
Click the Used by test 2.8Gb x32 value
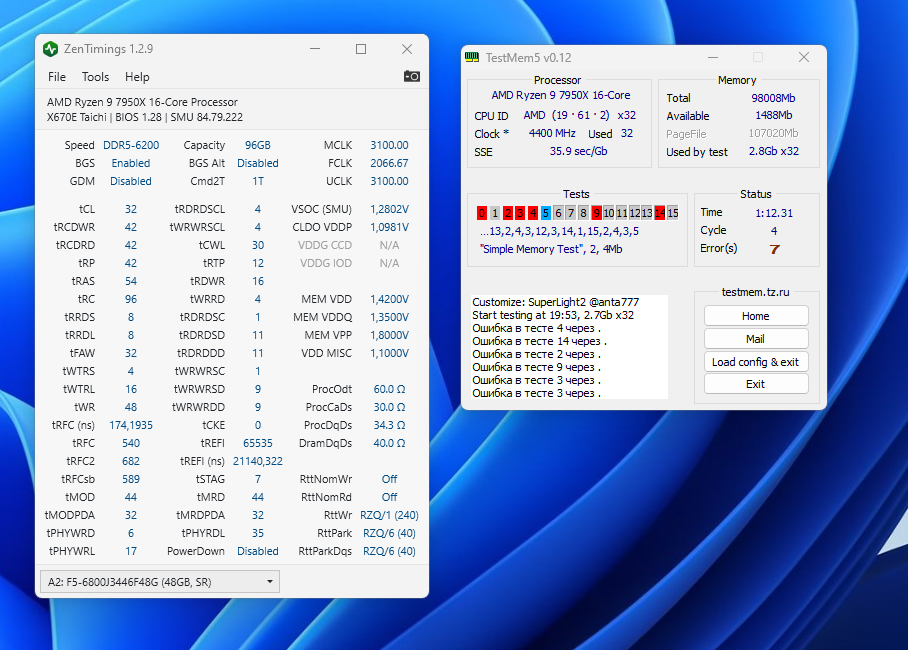coord(774,151)
